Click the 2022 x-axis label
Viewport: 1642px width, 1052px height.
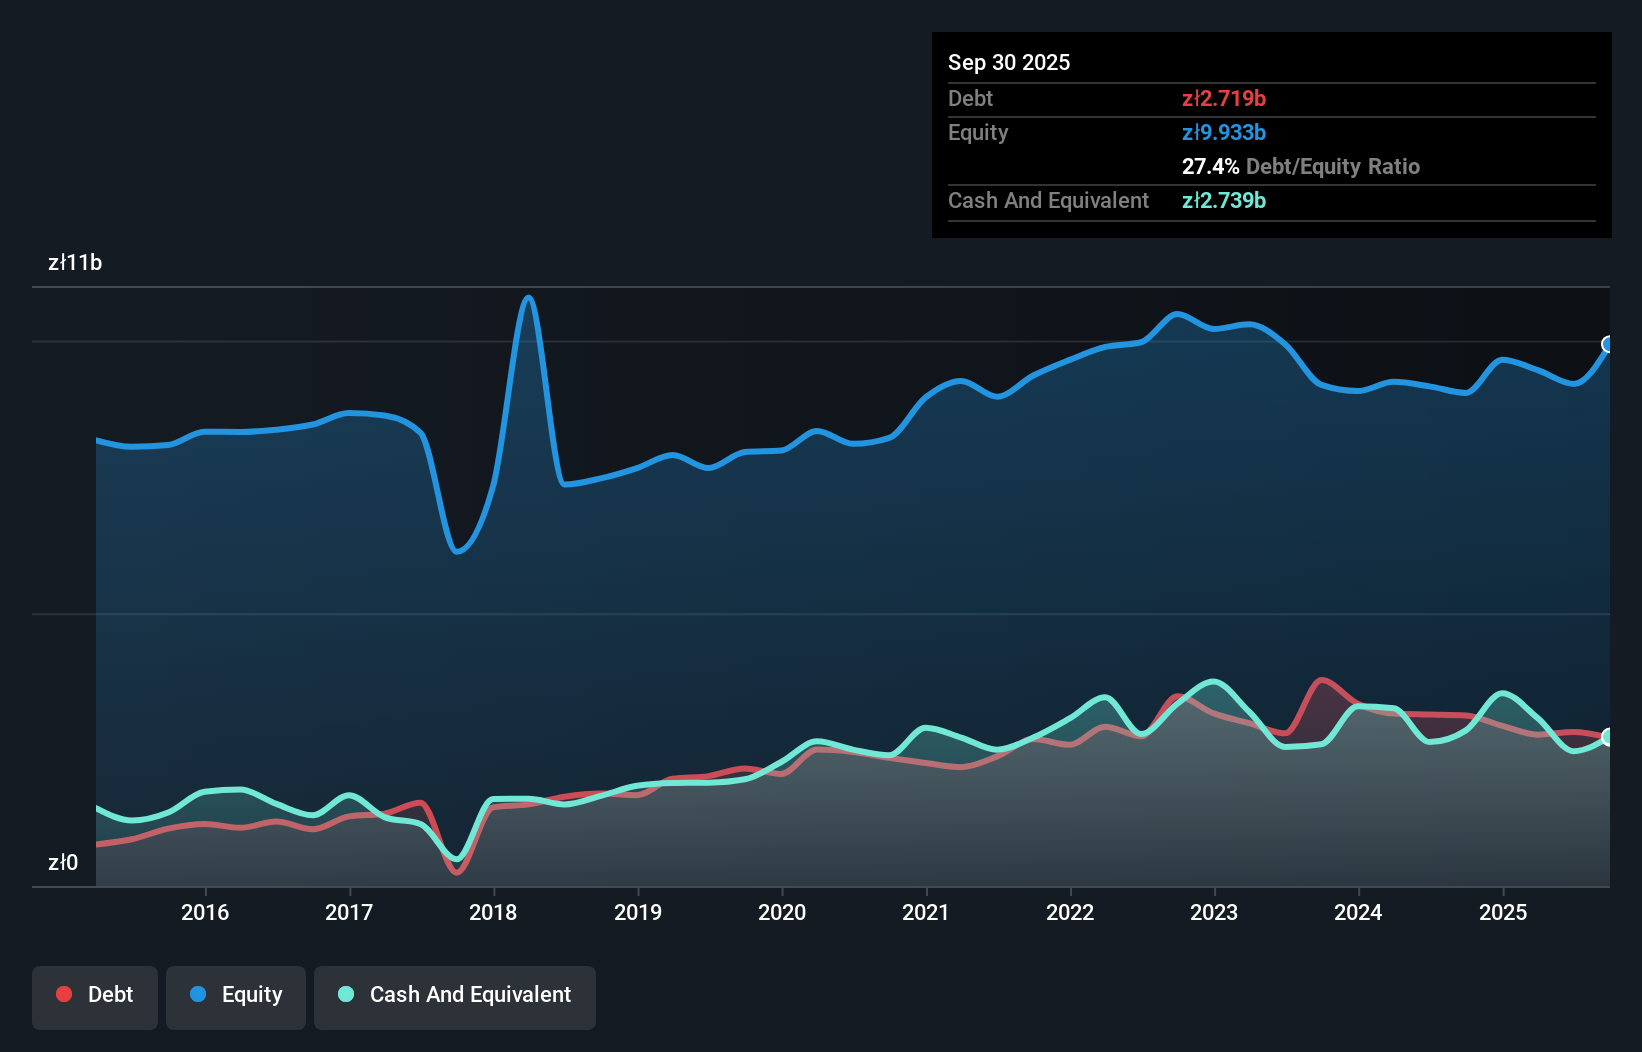(x=1070, y=912)
